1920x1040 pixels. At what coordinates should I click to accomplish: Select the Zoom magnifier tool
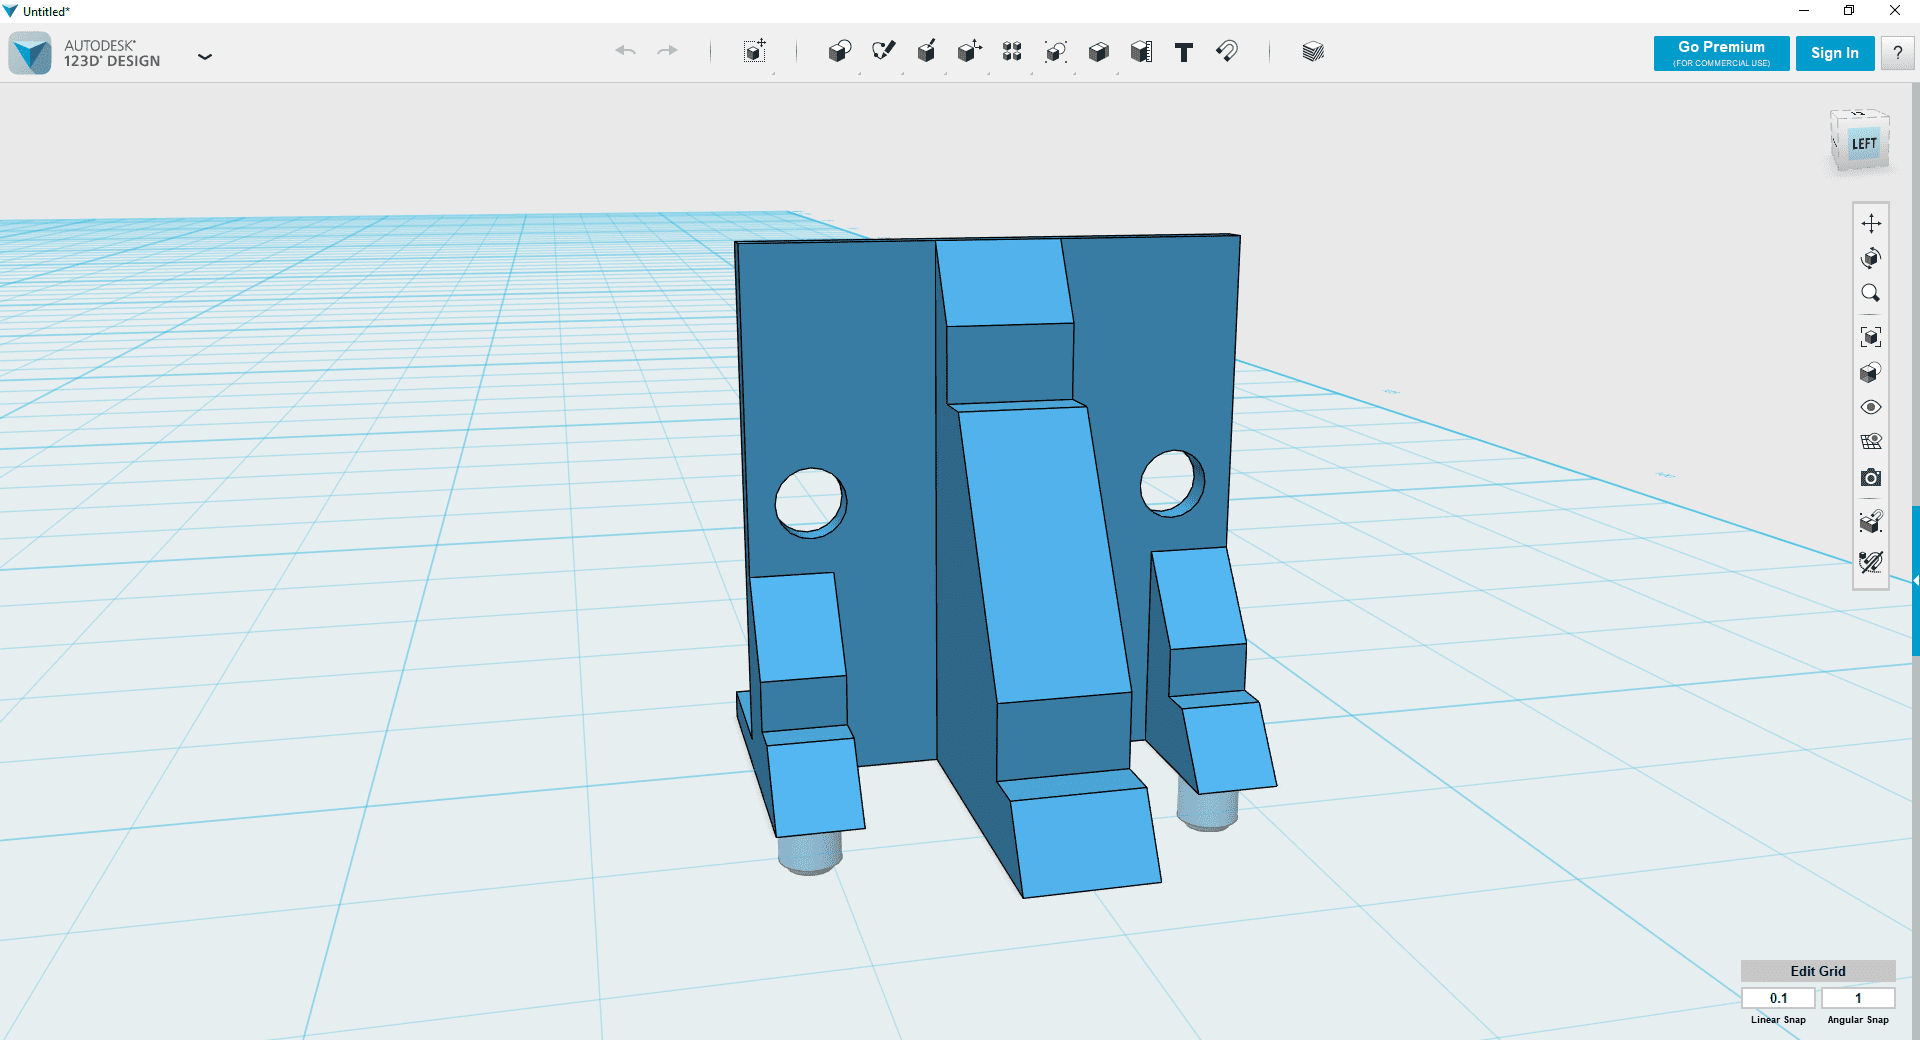pos(1871,293)
